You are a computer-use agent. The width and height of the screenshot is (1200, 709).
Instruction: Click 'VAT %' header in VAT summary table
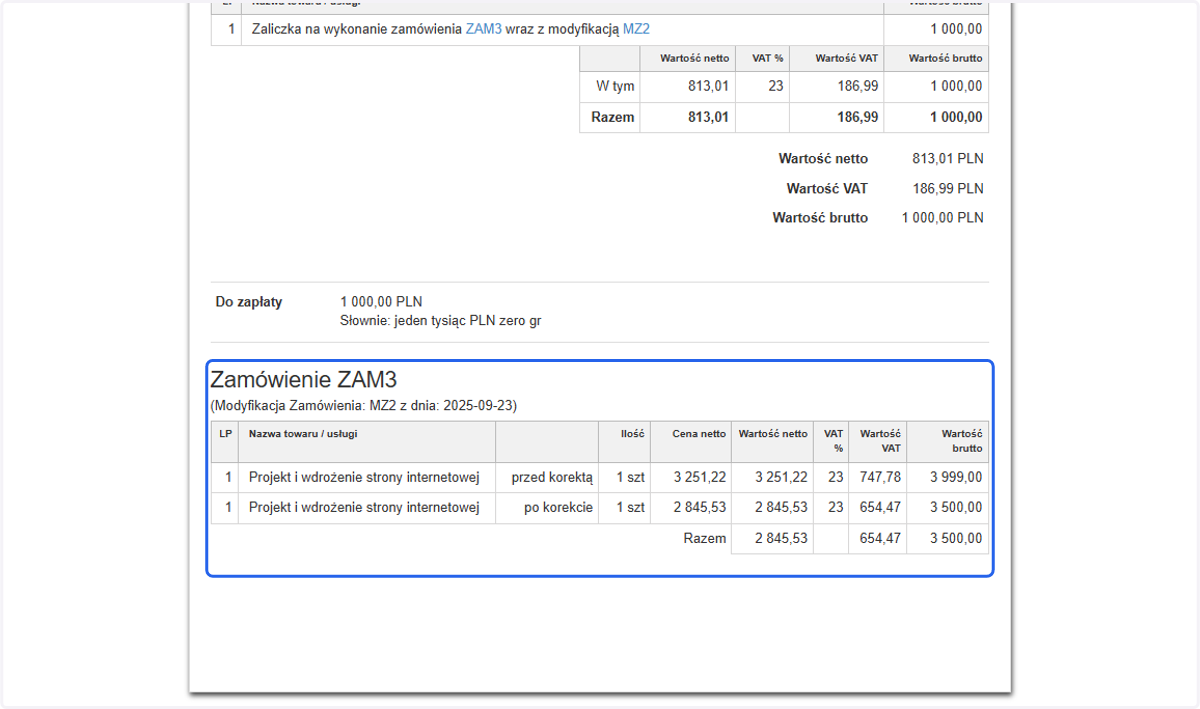[x=767, y=58]
